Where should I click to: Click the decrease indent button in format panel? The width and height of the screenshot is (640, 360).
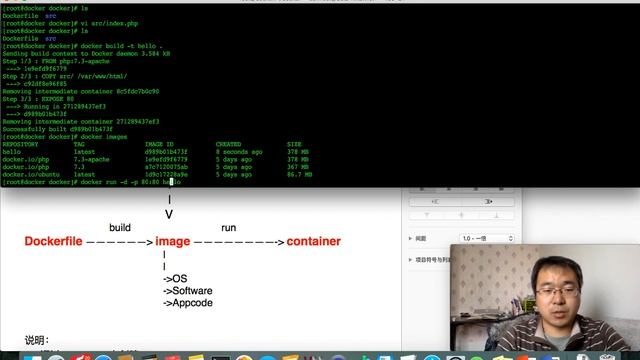point(435,202)
